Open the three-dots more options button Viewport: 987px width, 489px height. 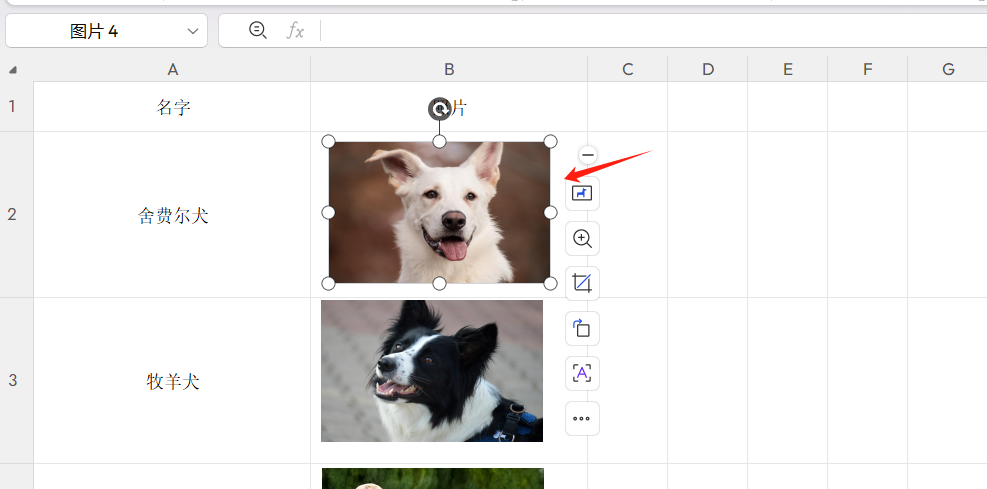(x=582, y=418)
